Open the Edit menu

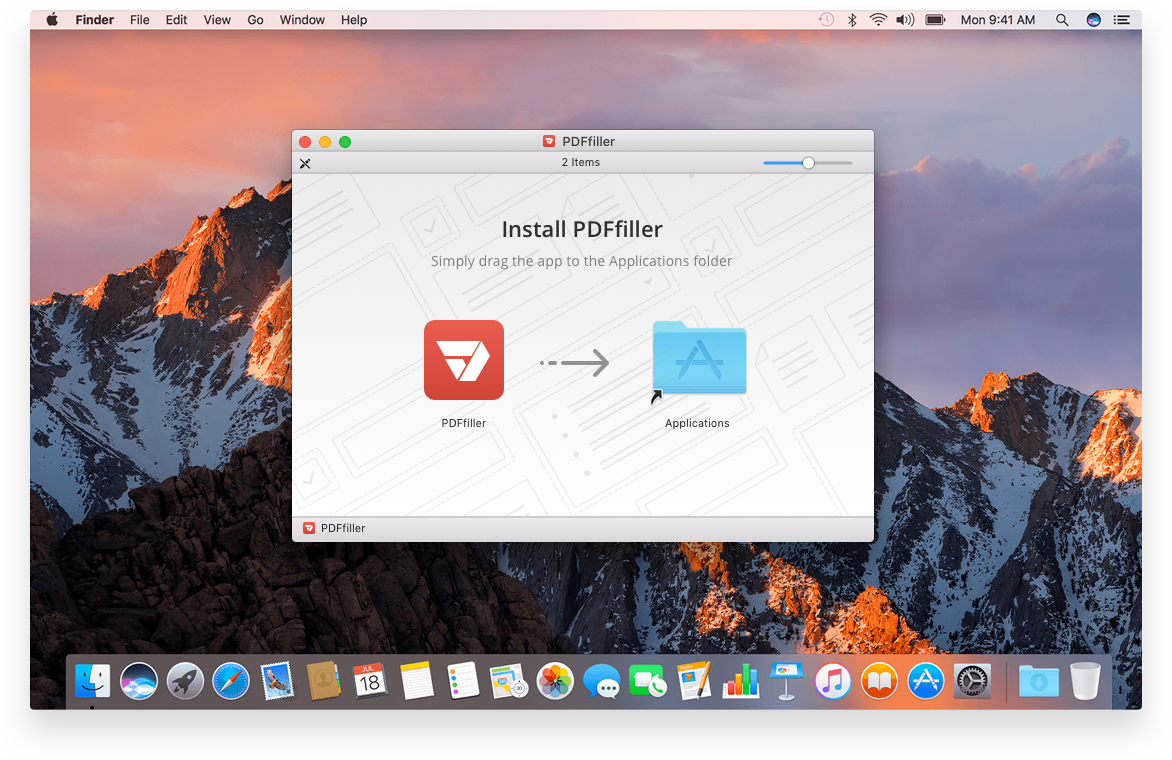point(176,20)
